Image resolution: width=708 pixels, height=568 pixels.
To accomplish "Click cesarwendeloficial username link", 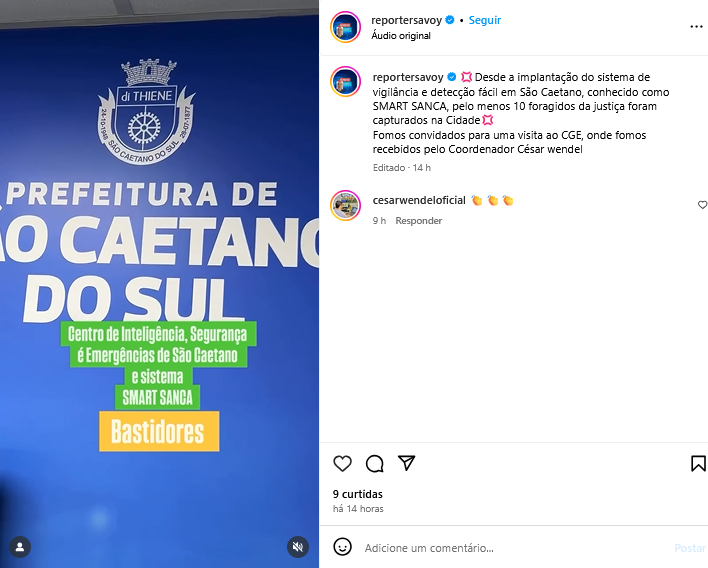I will coord(419,200).
